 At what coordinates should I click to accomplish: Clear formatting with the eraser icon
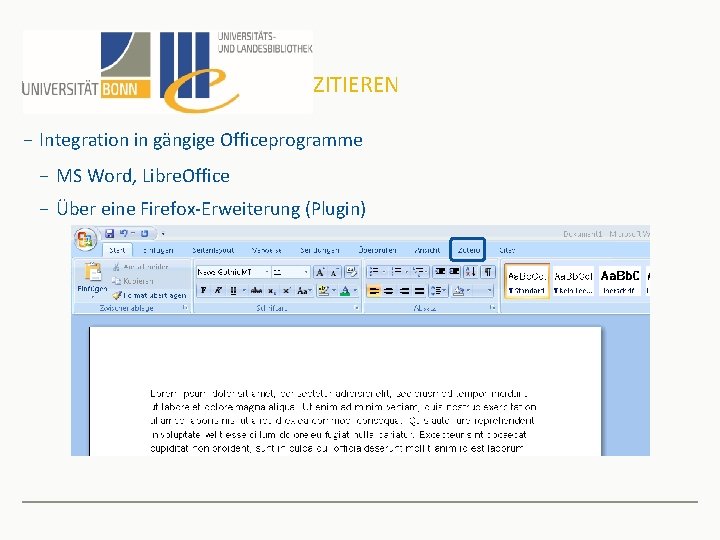coord(351,272)
